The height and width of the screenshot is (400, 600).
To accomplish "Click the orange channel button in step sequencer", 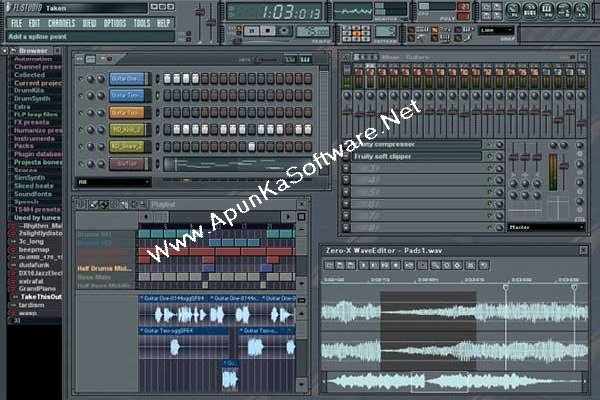I will (x=127, y=113).
